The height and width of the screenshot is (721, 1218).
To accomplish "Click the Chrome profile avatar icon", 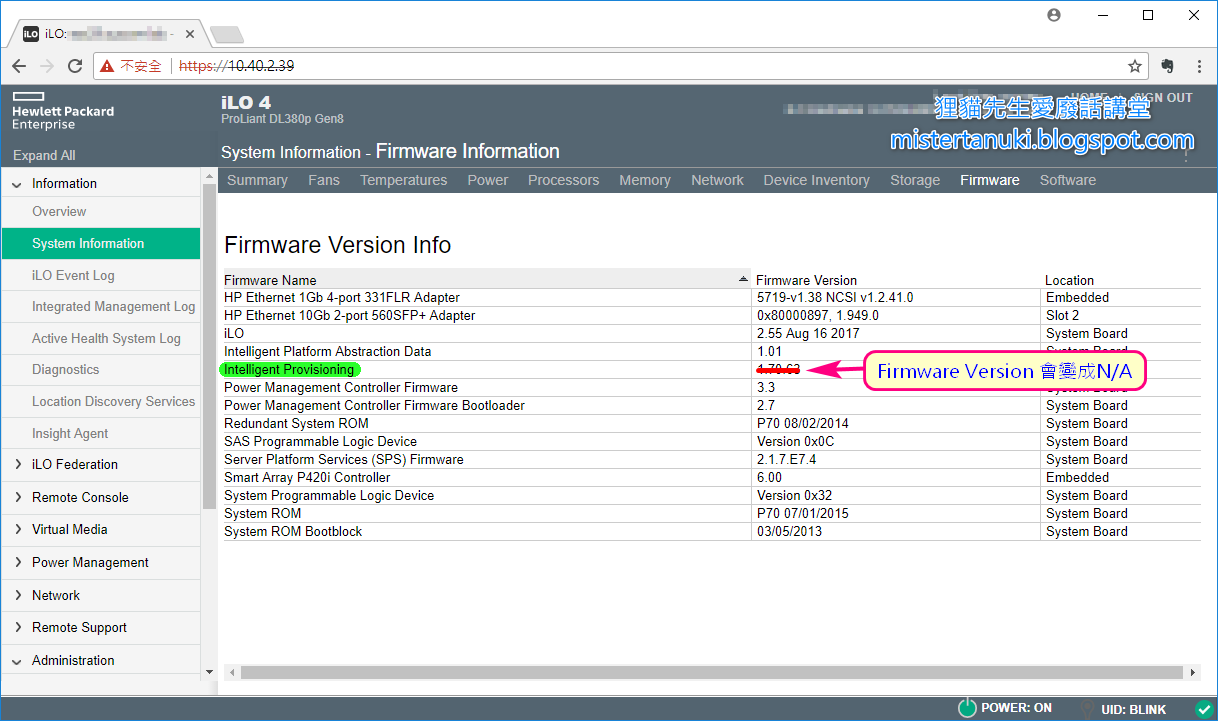I will [1054, 15].
